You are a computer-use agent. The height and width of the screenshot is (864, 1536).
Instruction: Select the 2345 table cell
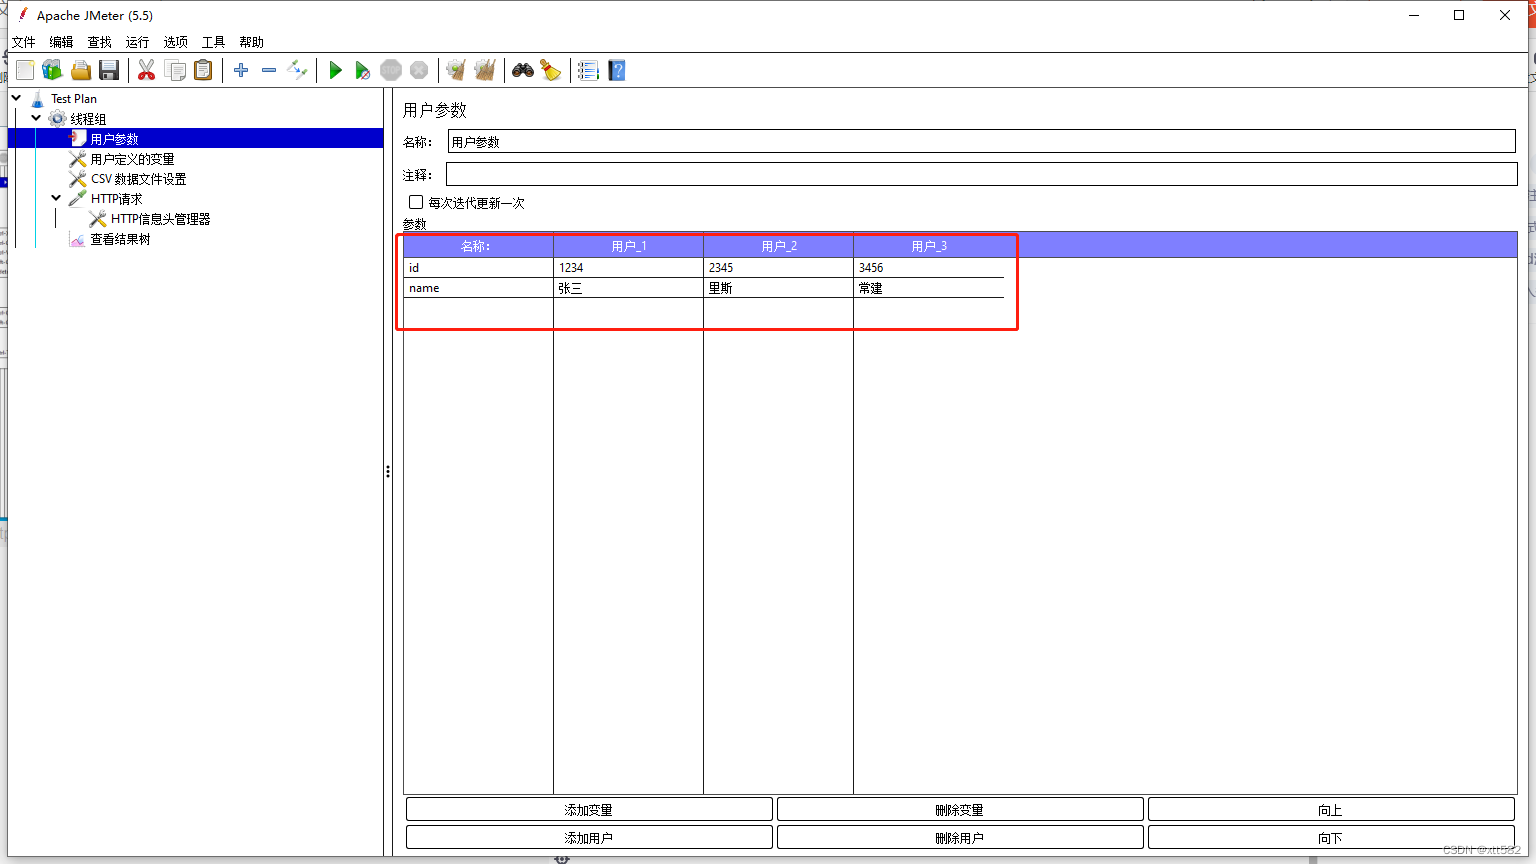click(x=778, y=267)
